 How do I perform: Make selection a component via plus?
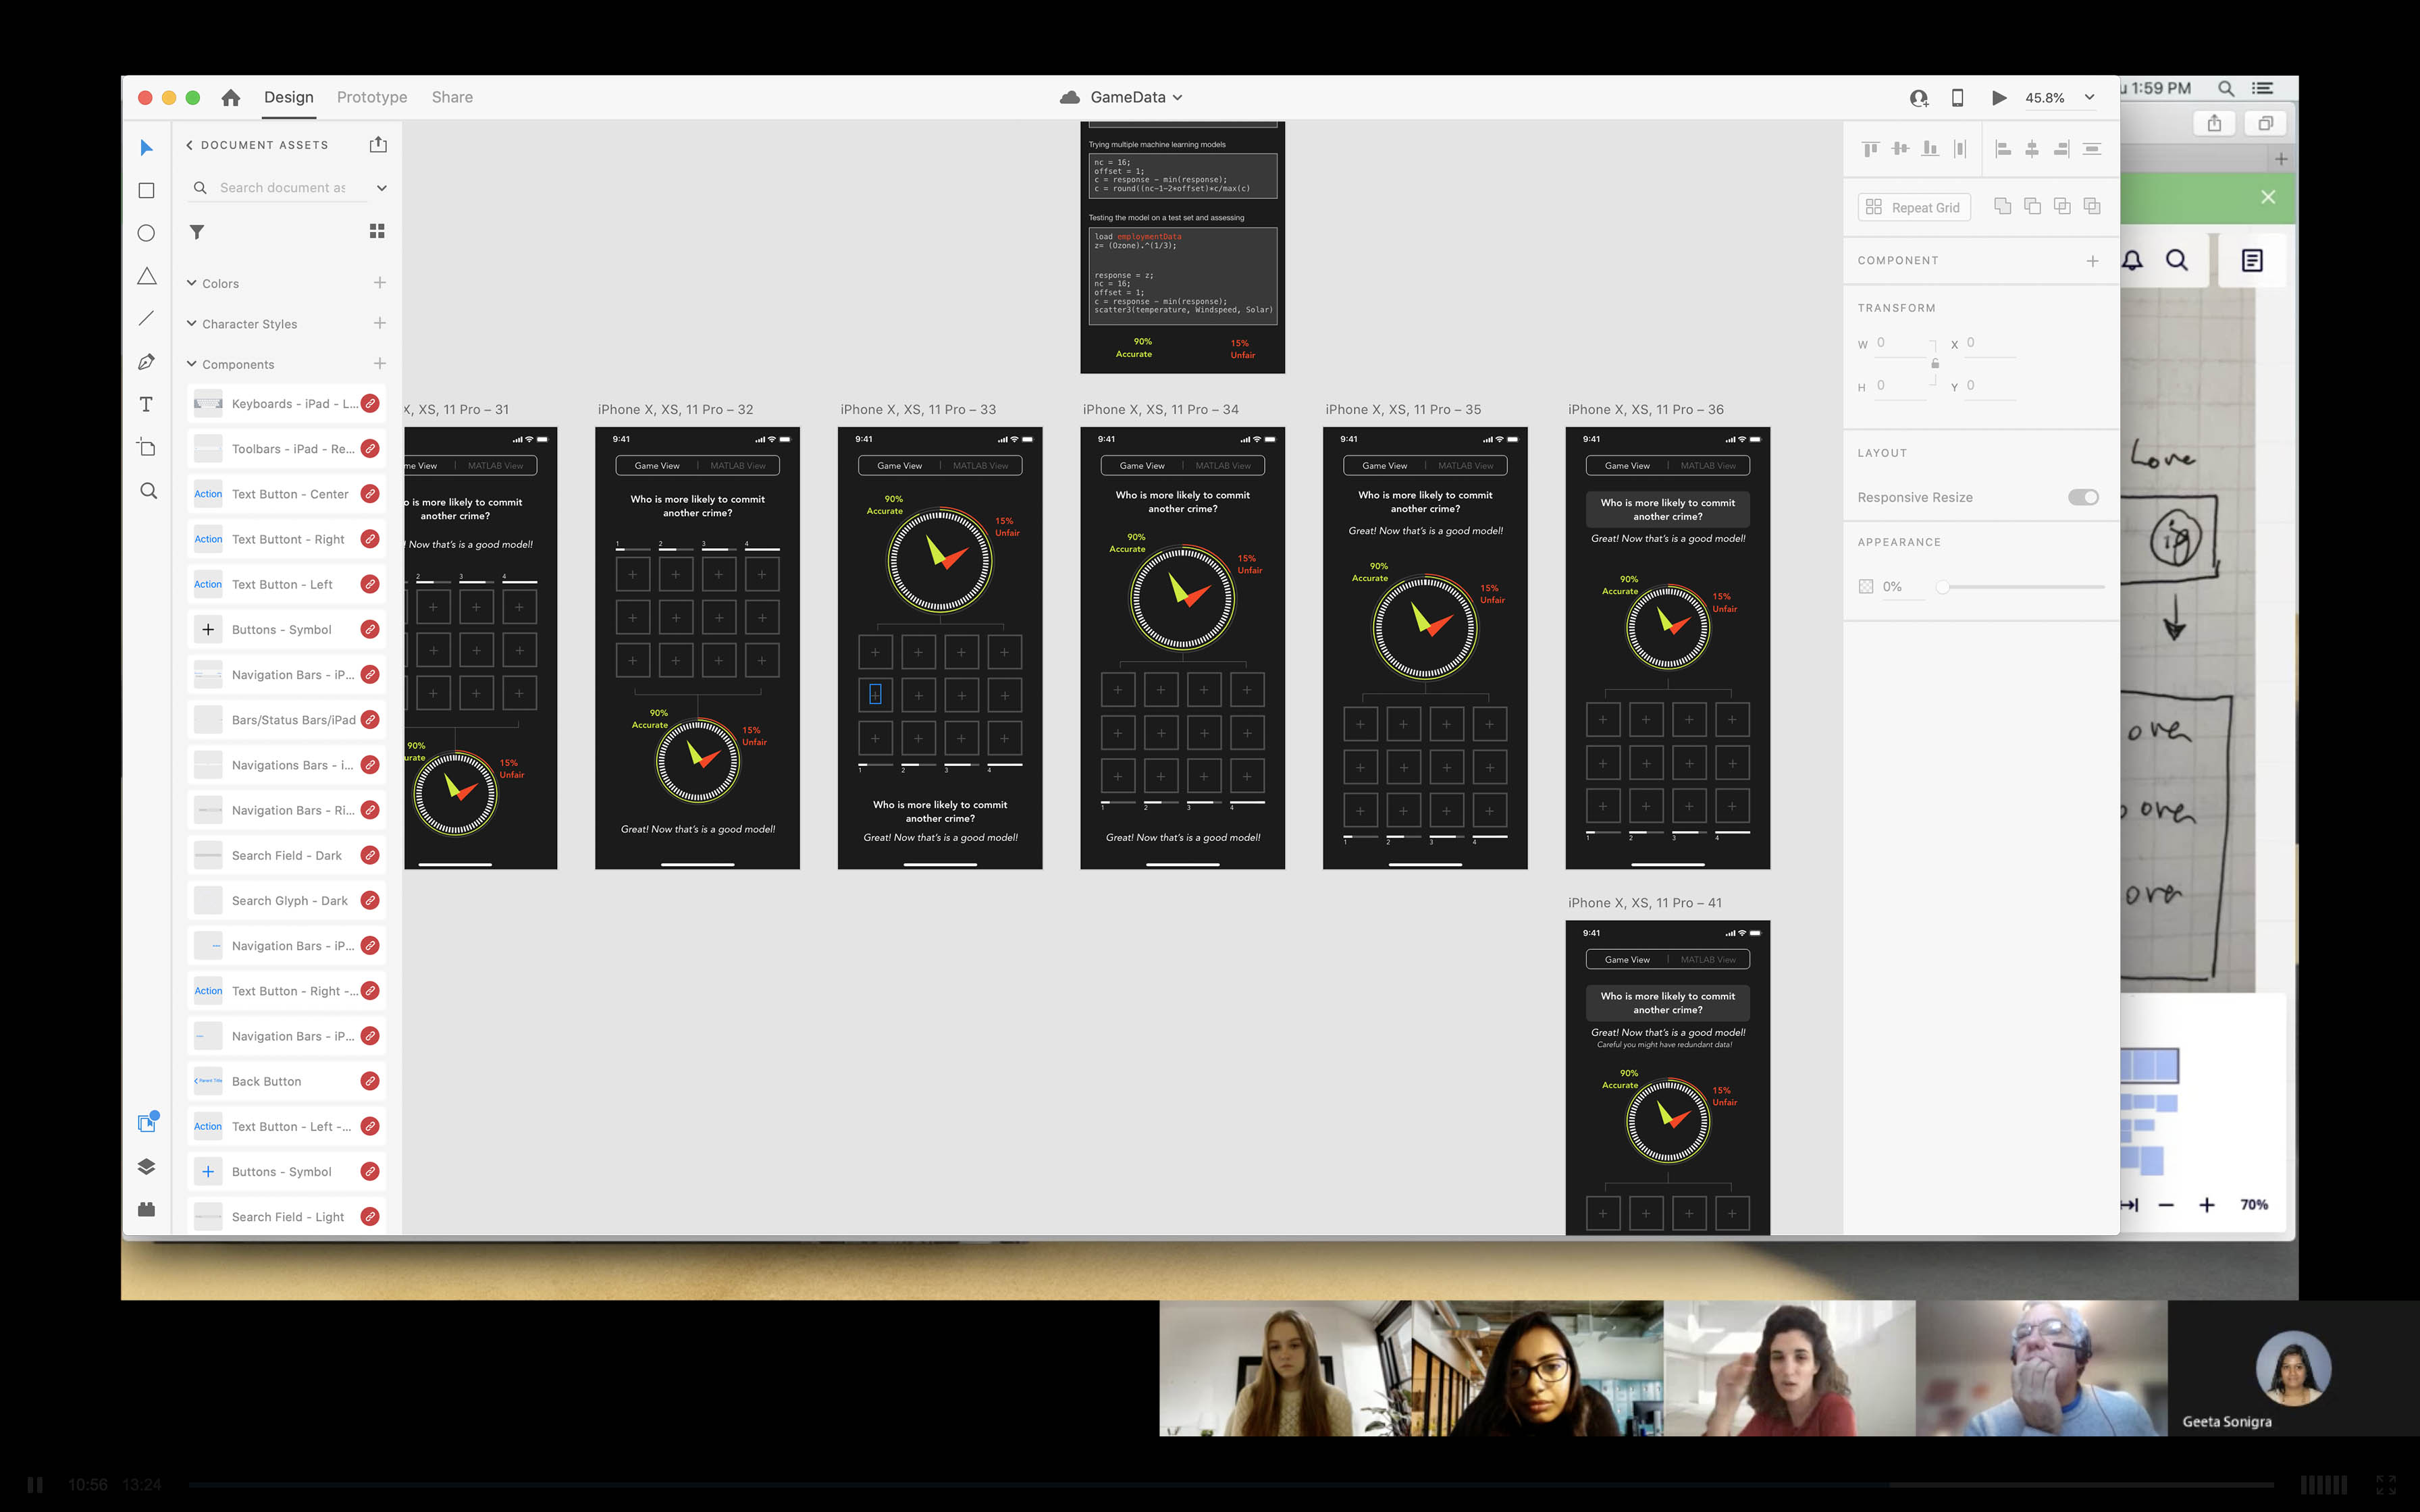coord(2092,261)
